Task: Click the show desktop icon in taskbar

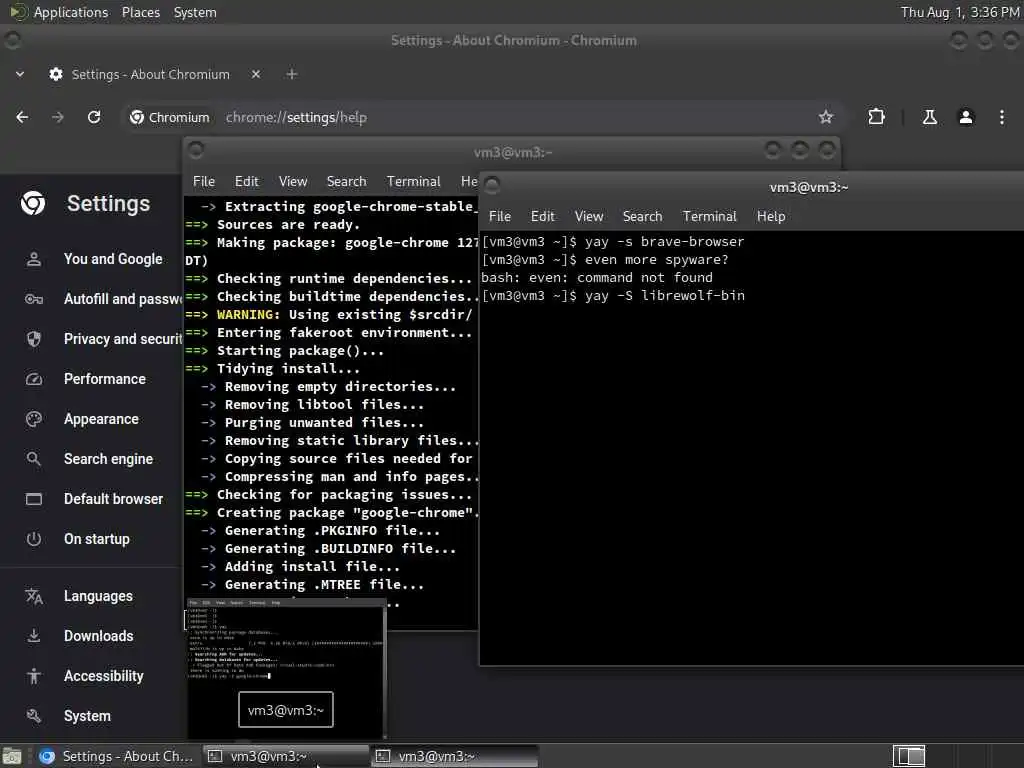Action: point(12,757)
